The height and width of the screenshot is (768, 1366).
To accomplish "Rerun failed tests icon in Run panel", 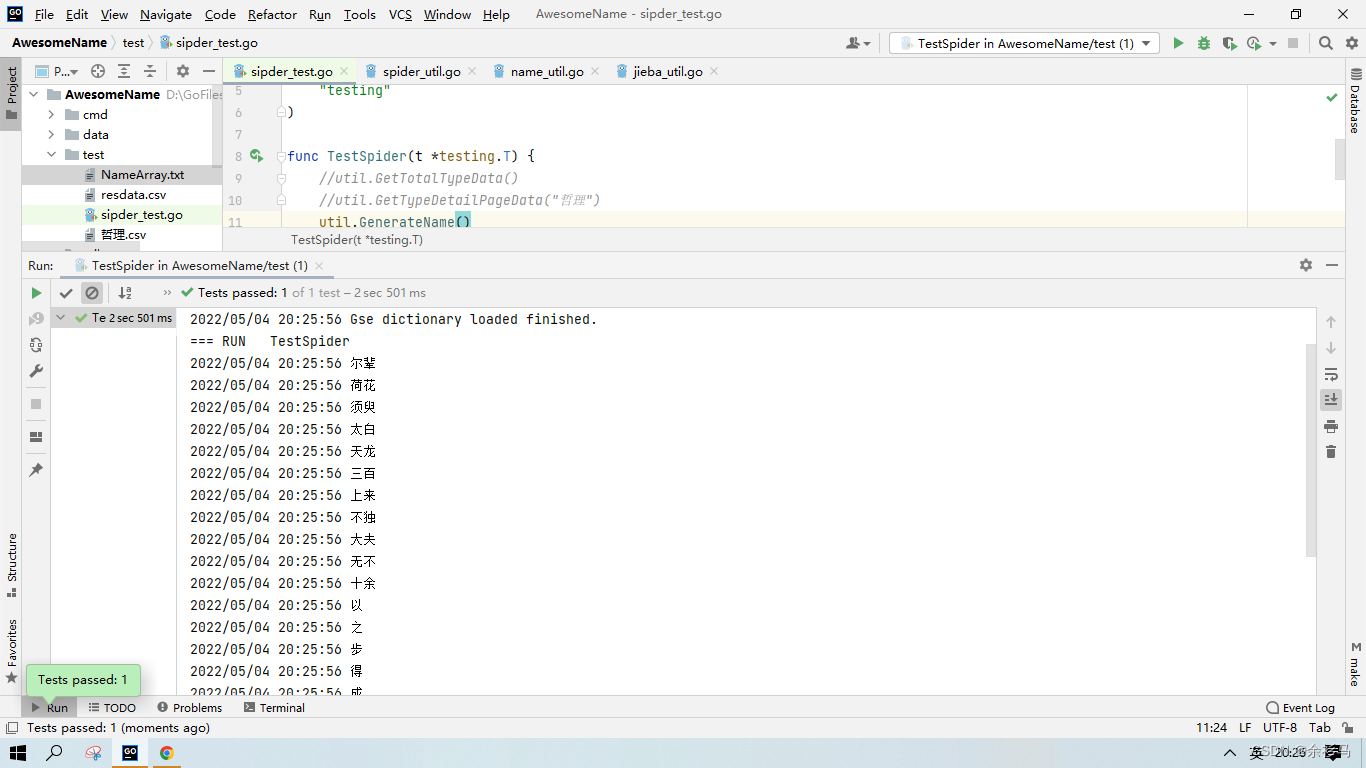I will pos(36,319).
